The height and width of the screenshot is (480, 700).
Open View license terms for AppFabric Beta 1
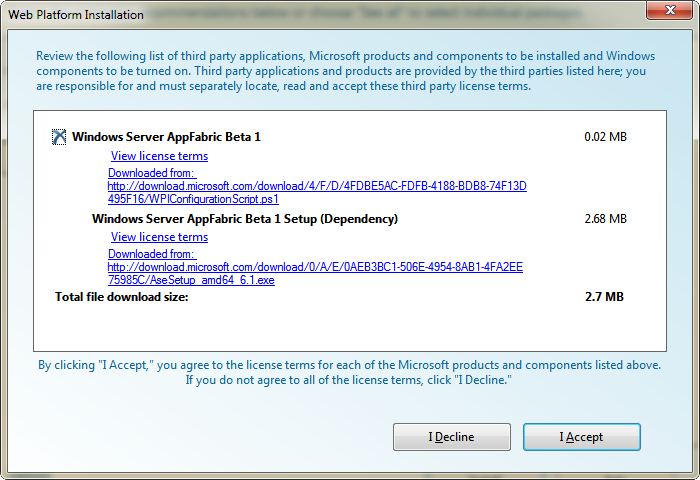coord(159,156)
